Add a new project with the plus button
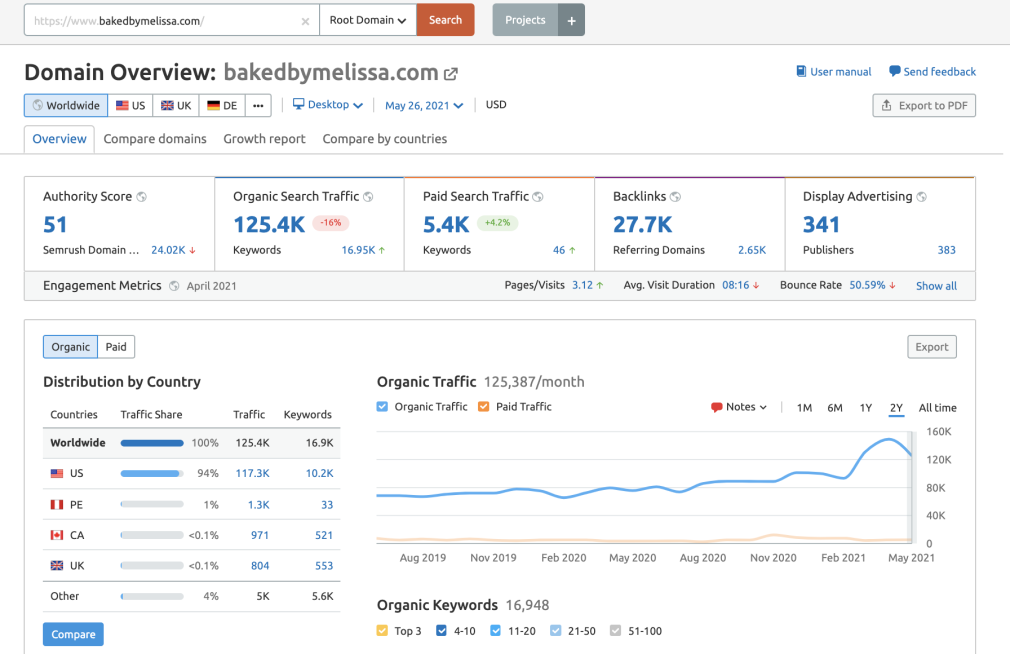The height and width of the screenshot is (654, 1010). (x=571, y=20)
